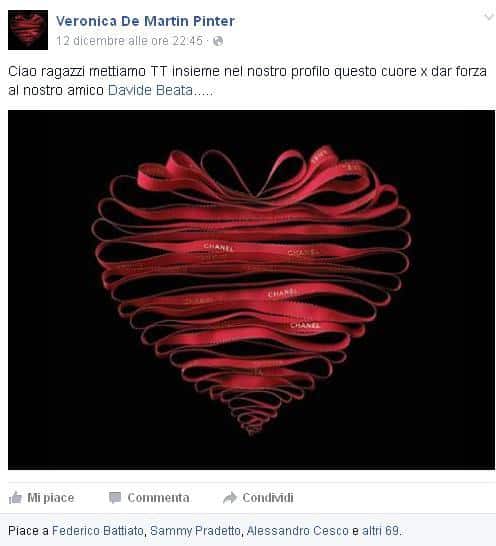This screenshot has height=546, width=496.
Task: Click the share arrow icon beside Condividi
Action: 230,498
